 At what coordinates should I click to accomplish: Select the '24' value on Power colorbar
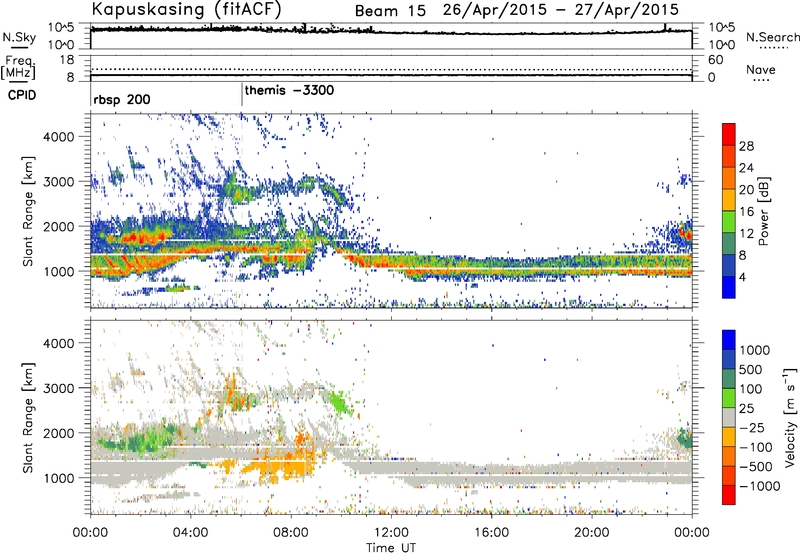click(x=746, y=168)
